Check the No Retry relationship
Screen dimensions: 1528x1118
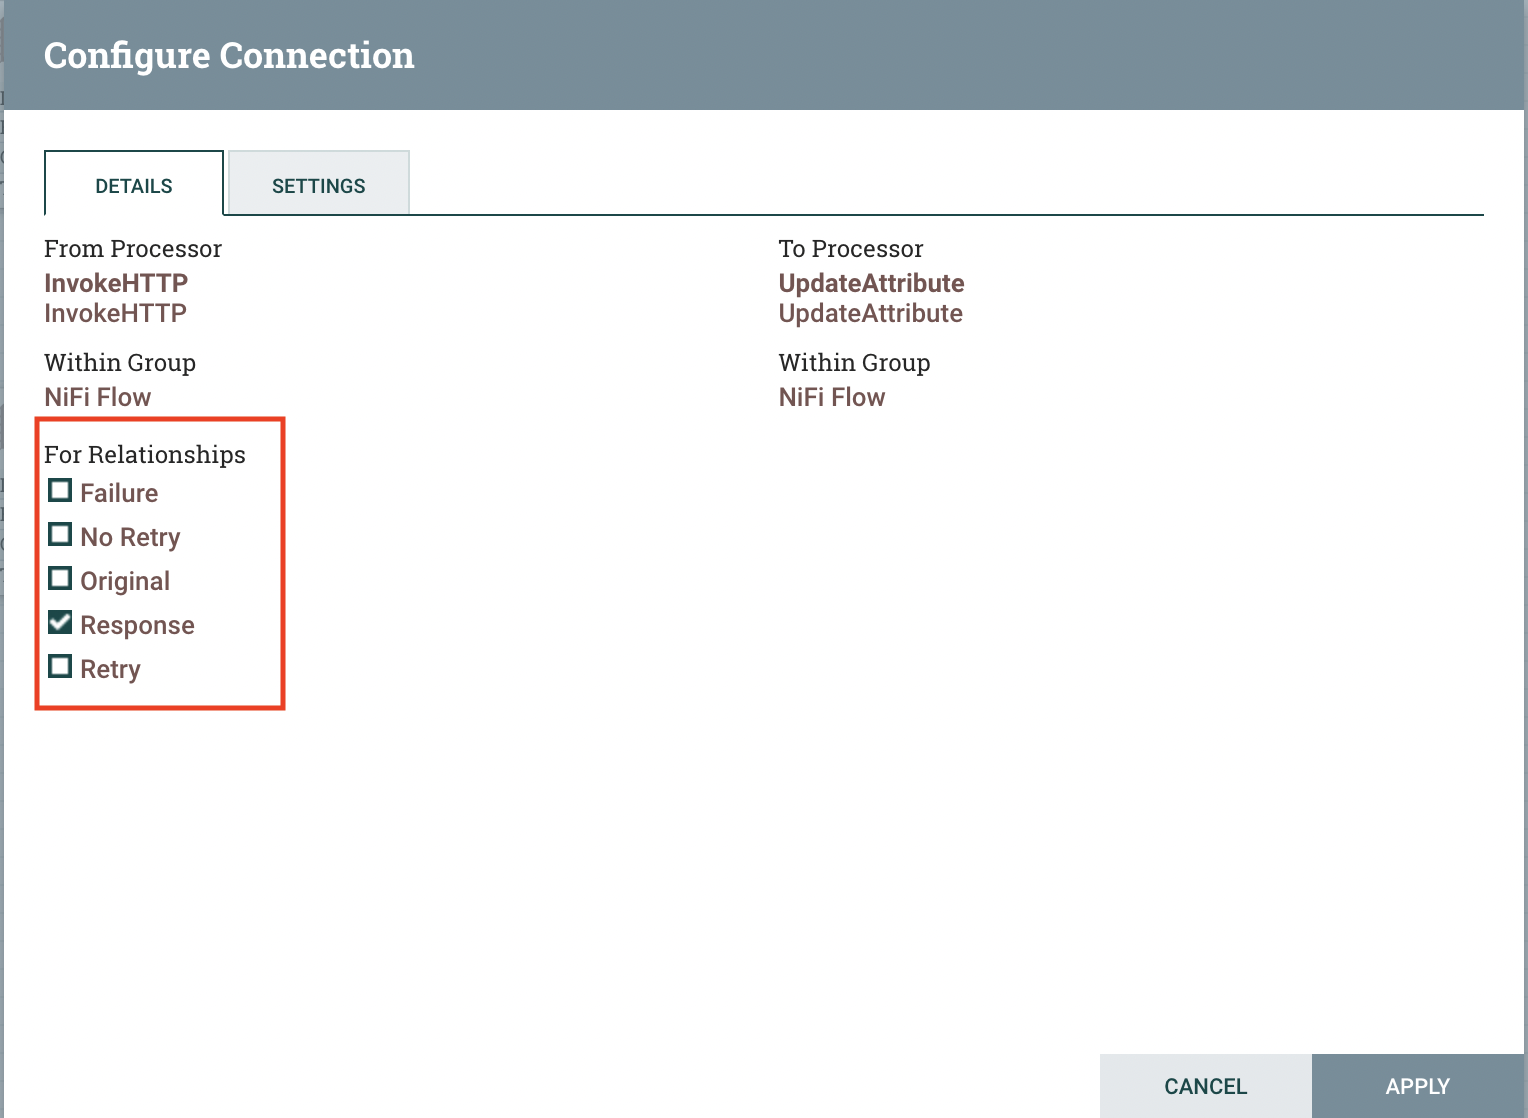(x=60, y=534)
